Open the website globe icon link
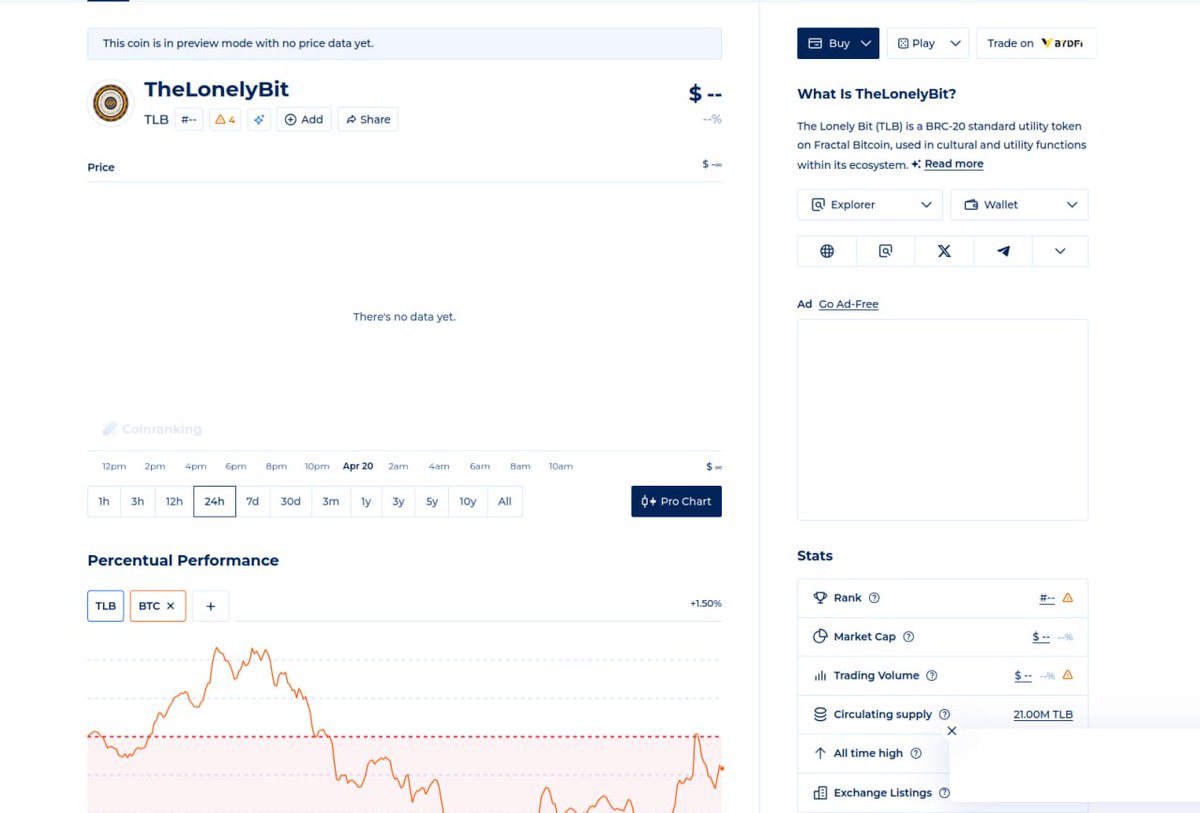 pos(827,251)
